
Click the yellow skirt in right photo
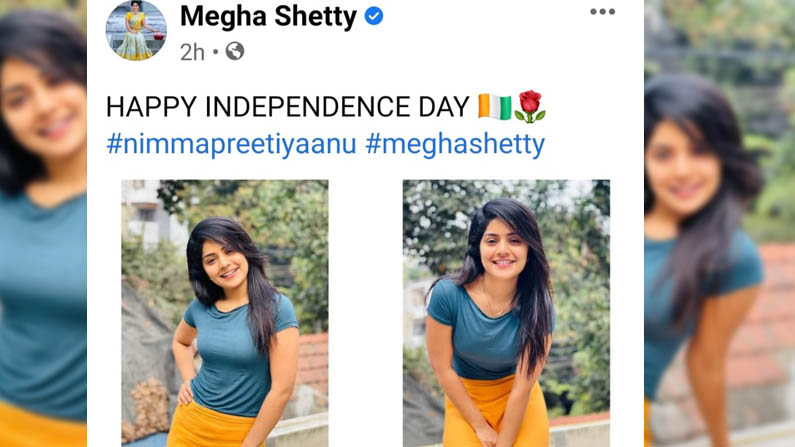495,412
